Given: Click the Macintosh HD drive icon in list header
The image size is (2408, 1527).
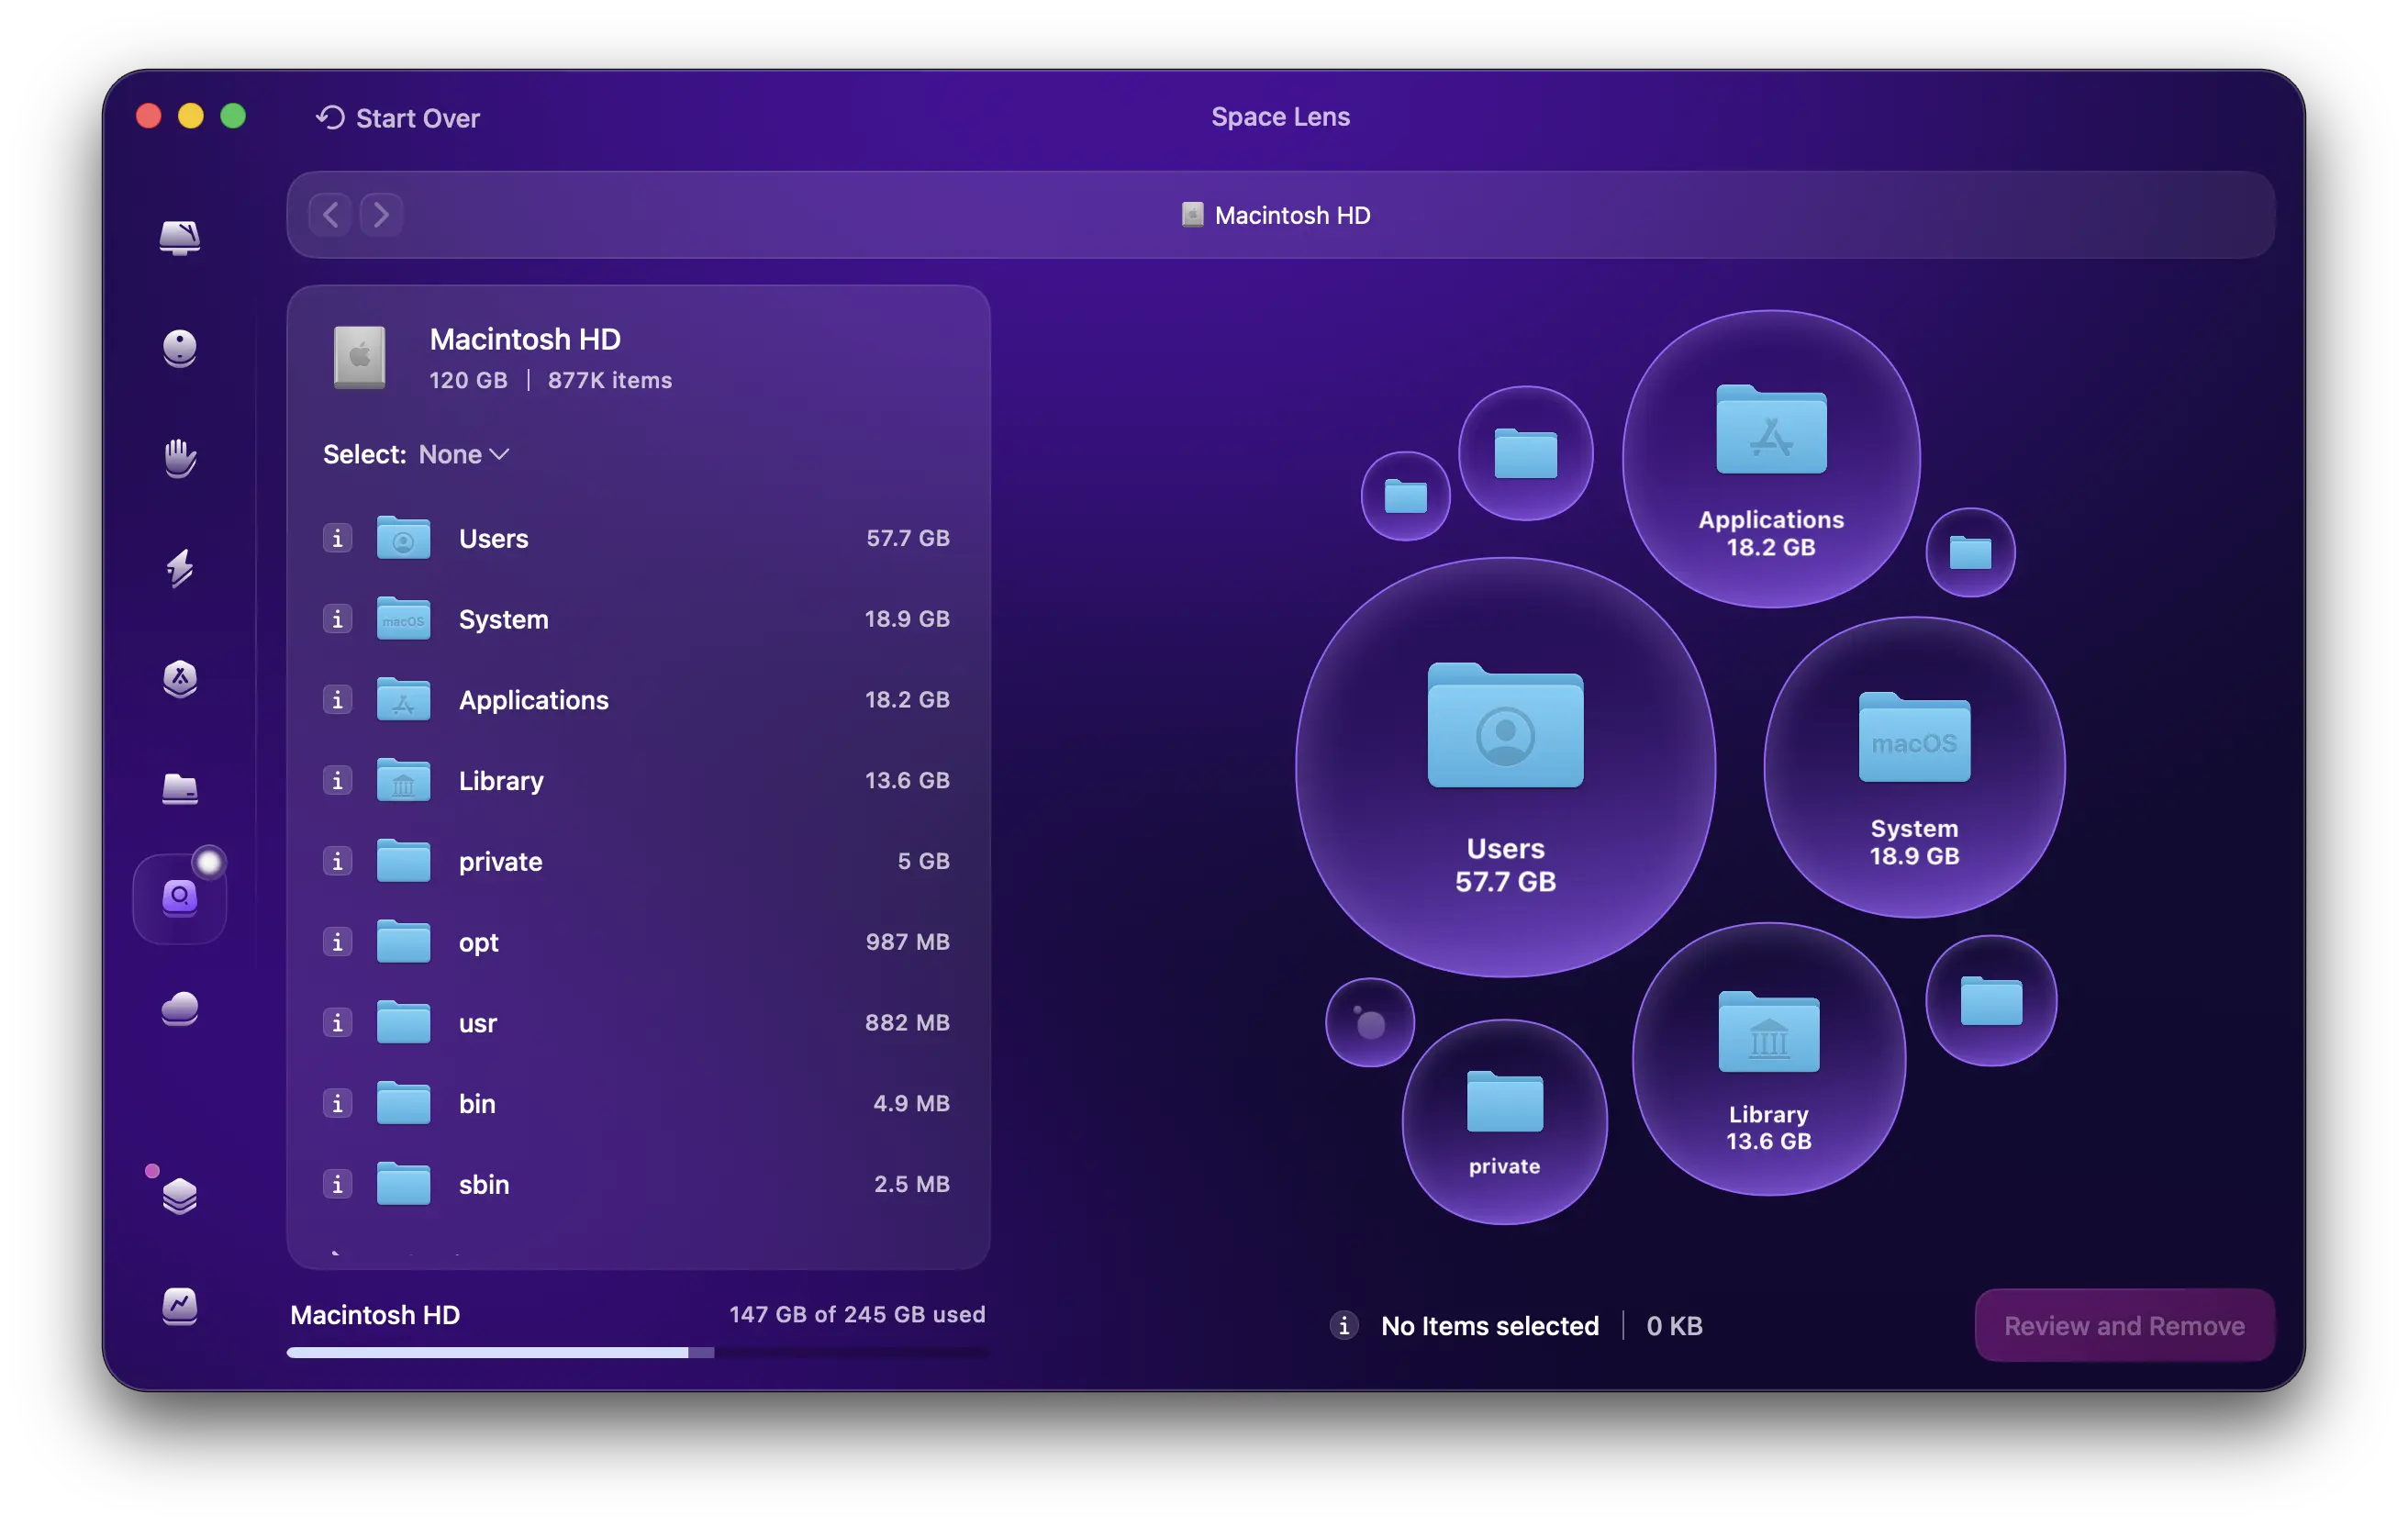Looking at the screenshot, I should [360, 357].
